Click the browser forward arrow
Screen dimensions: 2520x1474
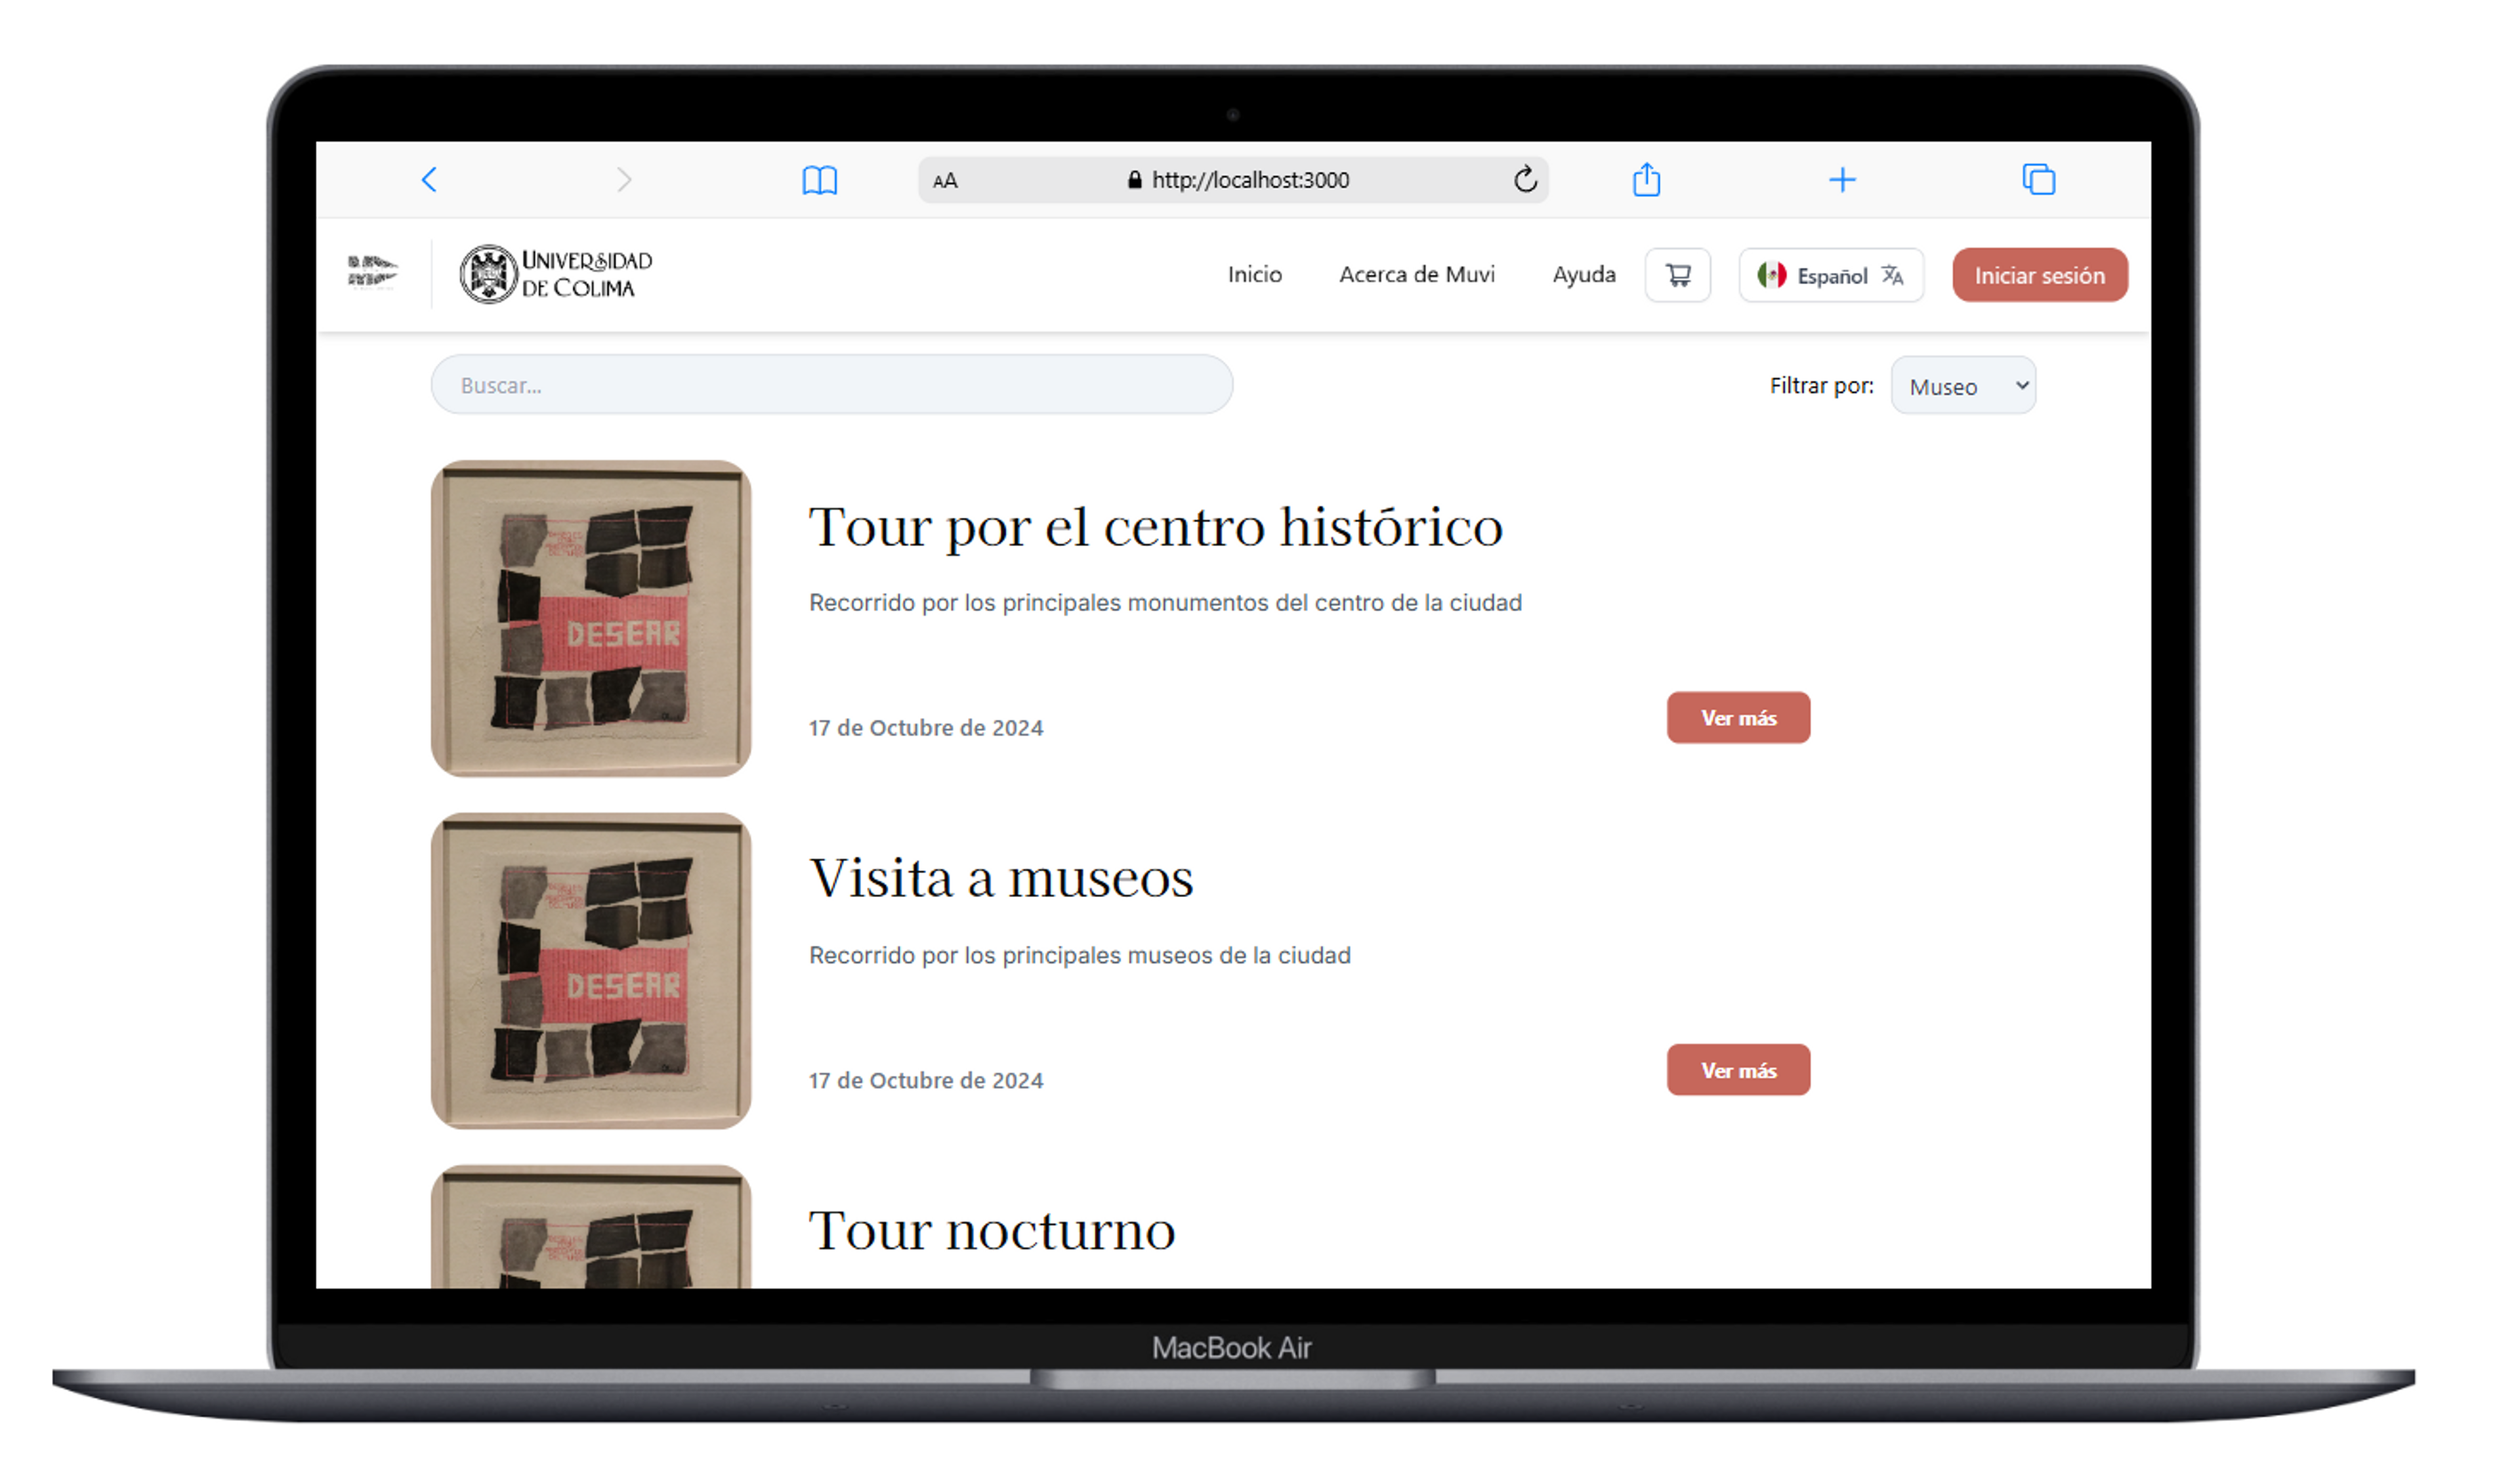click(x=624, y=180)
